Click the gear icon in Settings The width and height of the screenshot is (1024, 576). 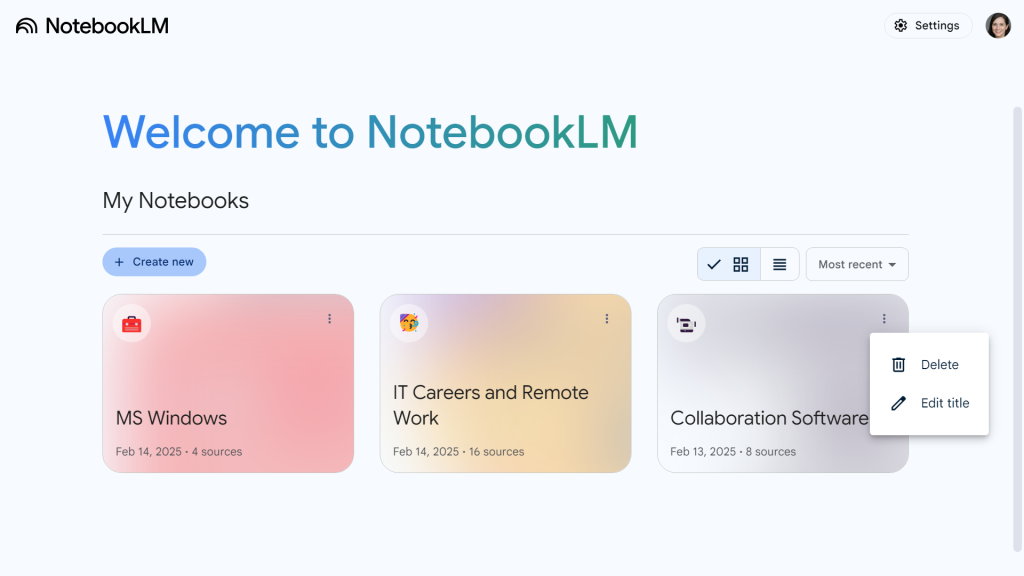[901, 26]
